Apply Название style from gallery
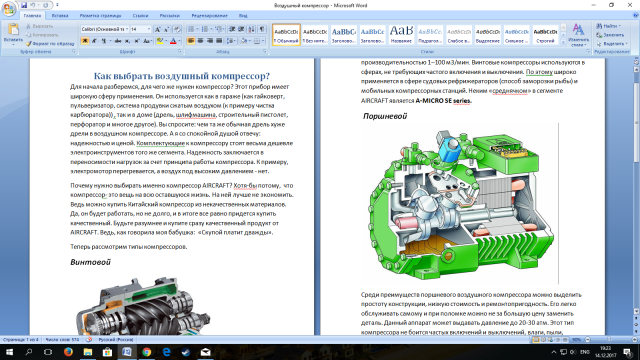 click(401, 34)
